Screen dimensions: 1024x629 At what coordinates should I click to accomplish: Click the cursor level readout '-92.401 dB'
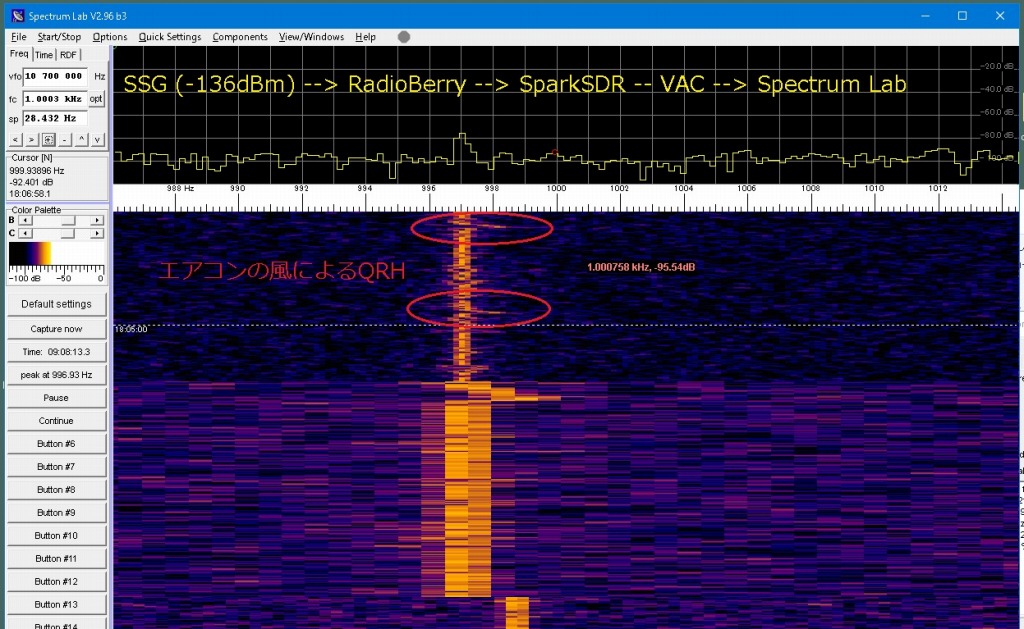click(31, 182)
